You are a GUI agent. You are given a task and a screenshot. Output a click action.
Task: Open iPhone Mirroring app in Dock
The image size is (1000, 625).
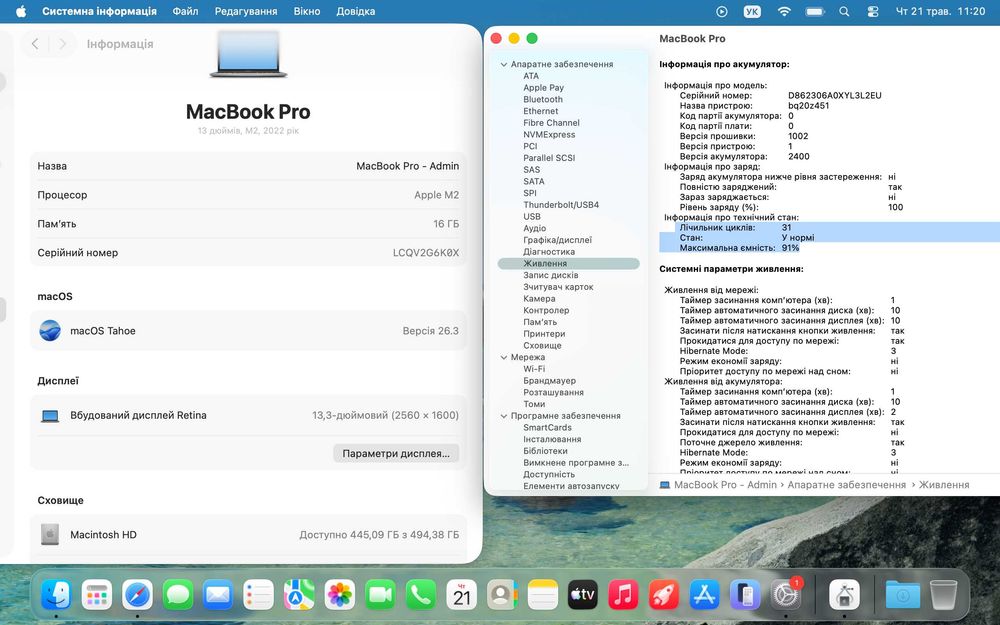click(x=745, y=596)
